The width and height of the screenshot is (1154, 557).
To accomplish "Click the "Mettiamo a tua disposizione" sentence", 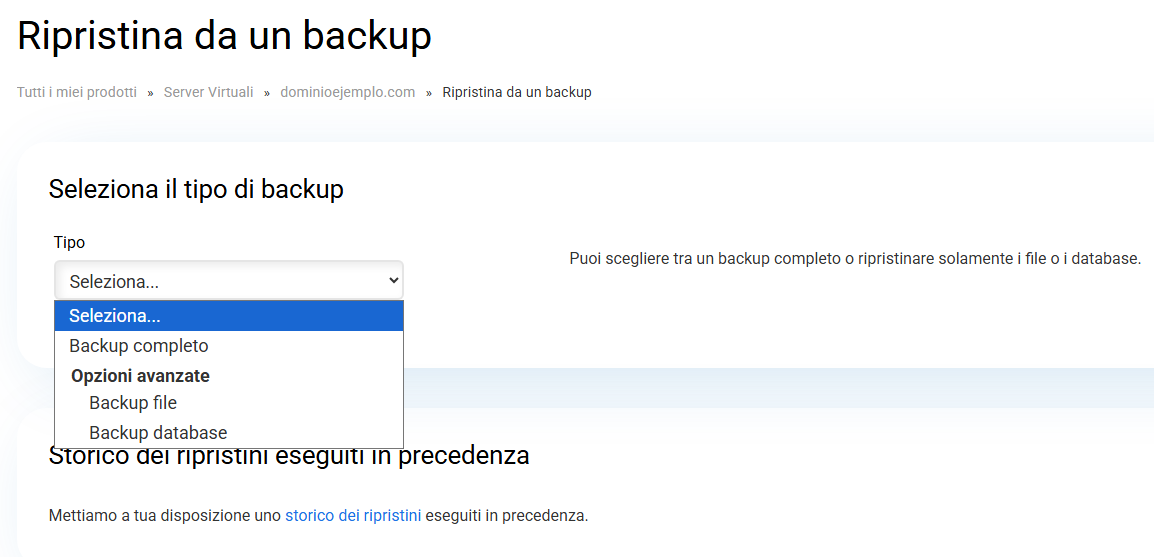I will [x=165, y=516].
